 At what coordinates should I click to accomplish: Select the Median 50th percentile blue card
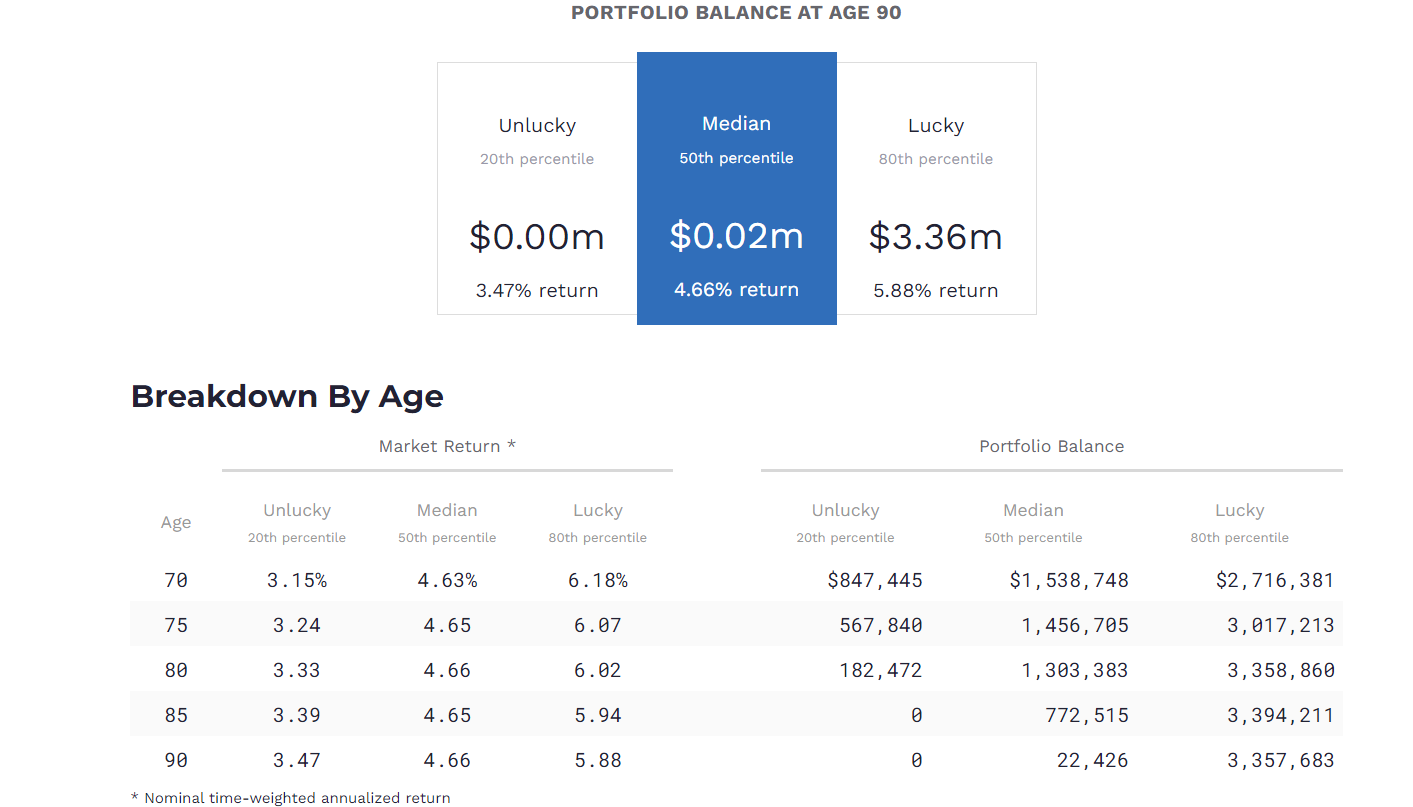tap(737, 188)
